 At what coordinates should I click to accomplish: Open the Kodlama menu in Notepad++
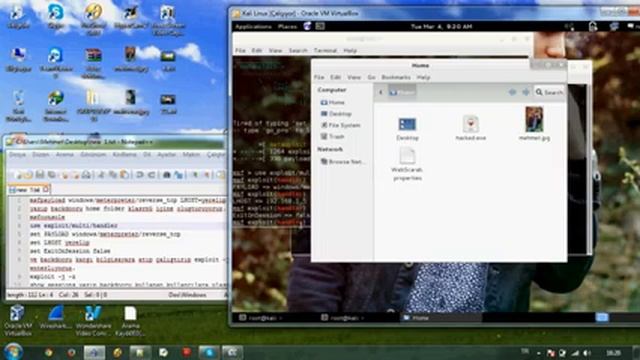pos(124,155)
